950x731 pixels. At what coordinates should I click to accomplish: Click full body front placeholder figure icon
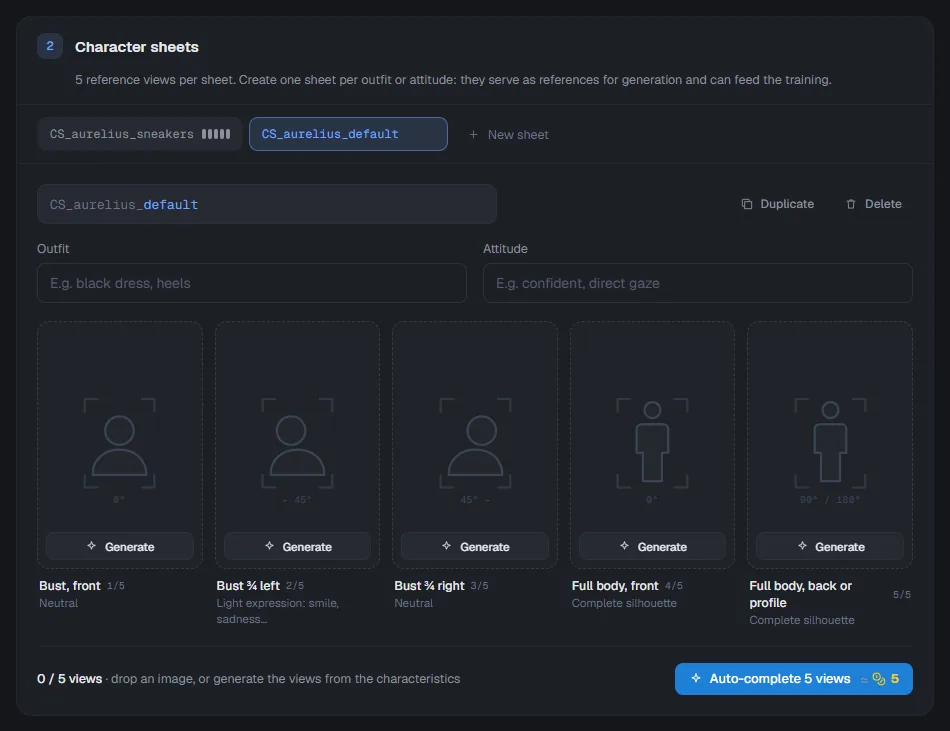652,443
